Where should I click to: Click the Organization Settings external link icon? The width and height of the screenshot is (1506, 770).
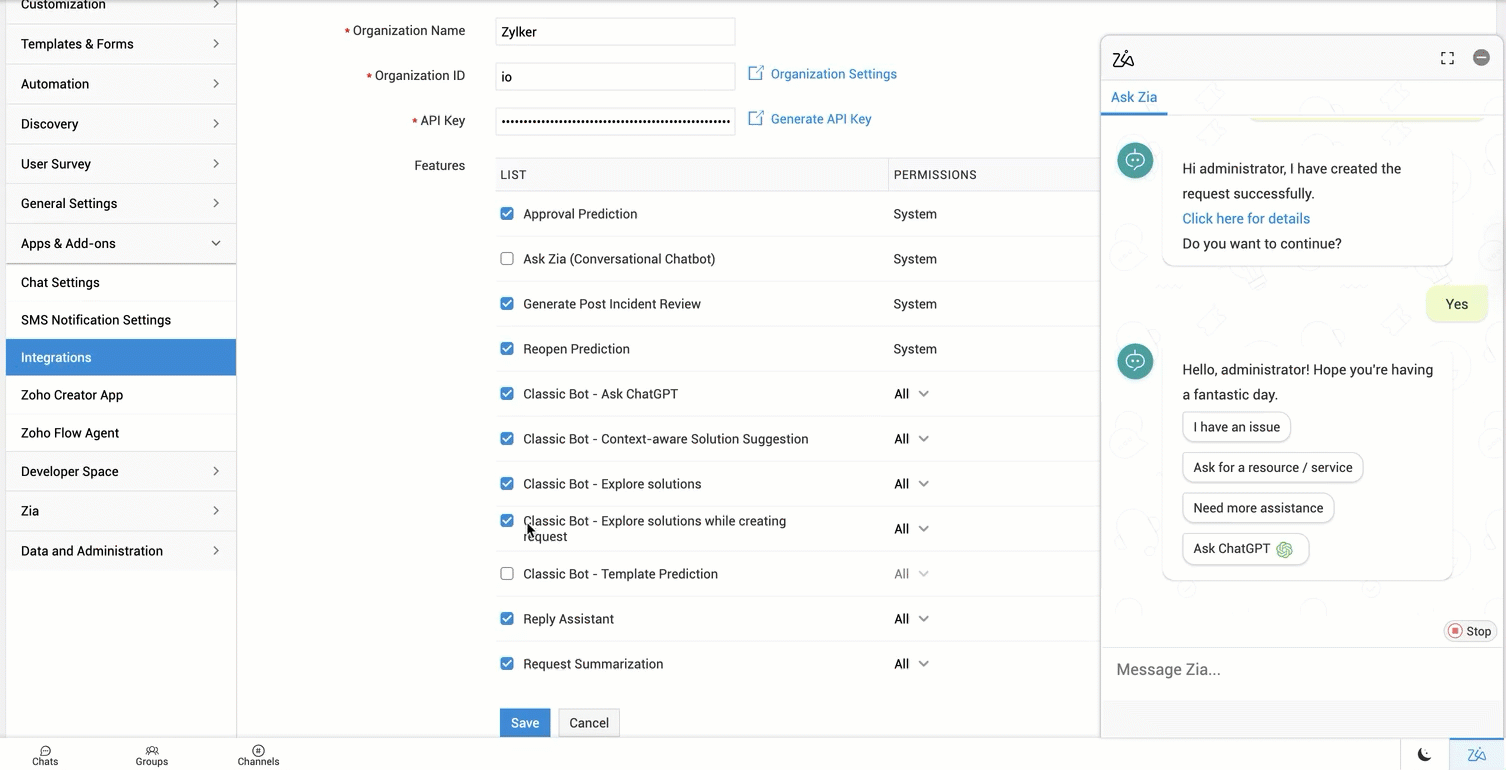756,74
